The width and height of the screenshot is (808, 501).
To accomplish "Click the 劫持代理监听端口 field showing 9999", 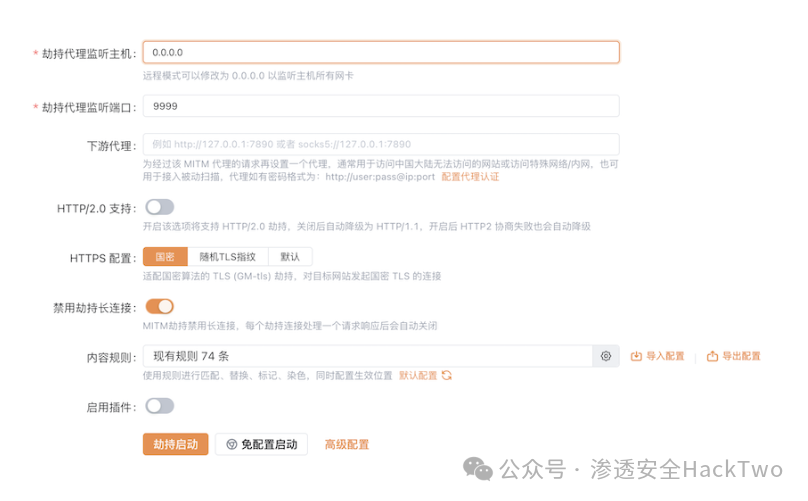I will (381, 106).
